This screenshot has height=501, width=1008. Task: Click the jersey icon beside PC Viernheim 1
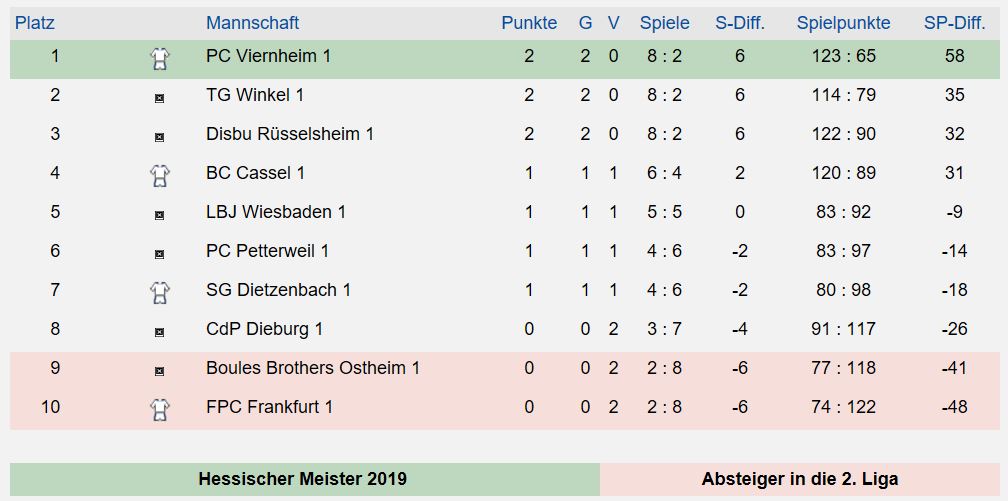pyautogui.click(x=159, y=59)
